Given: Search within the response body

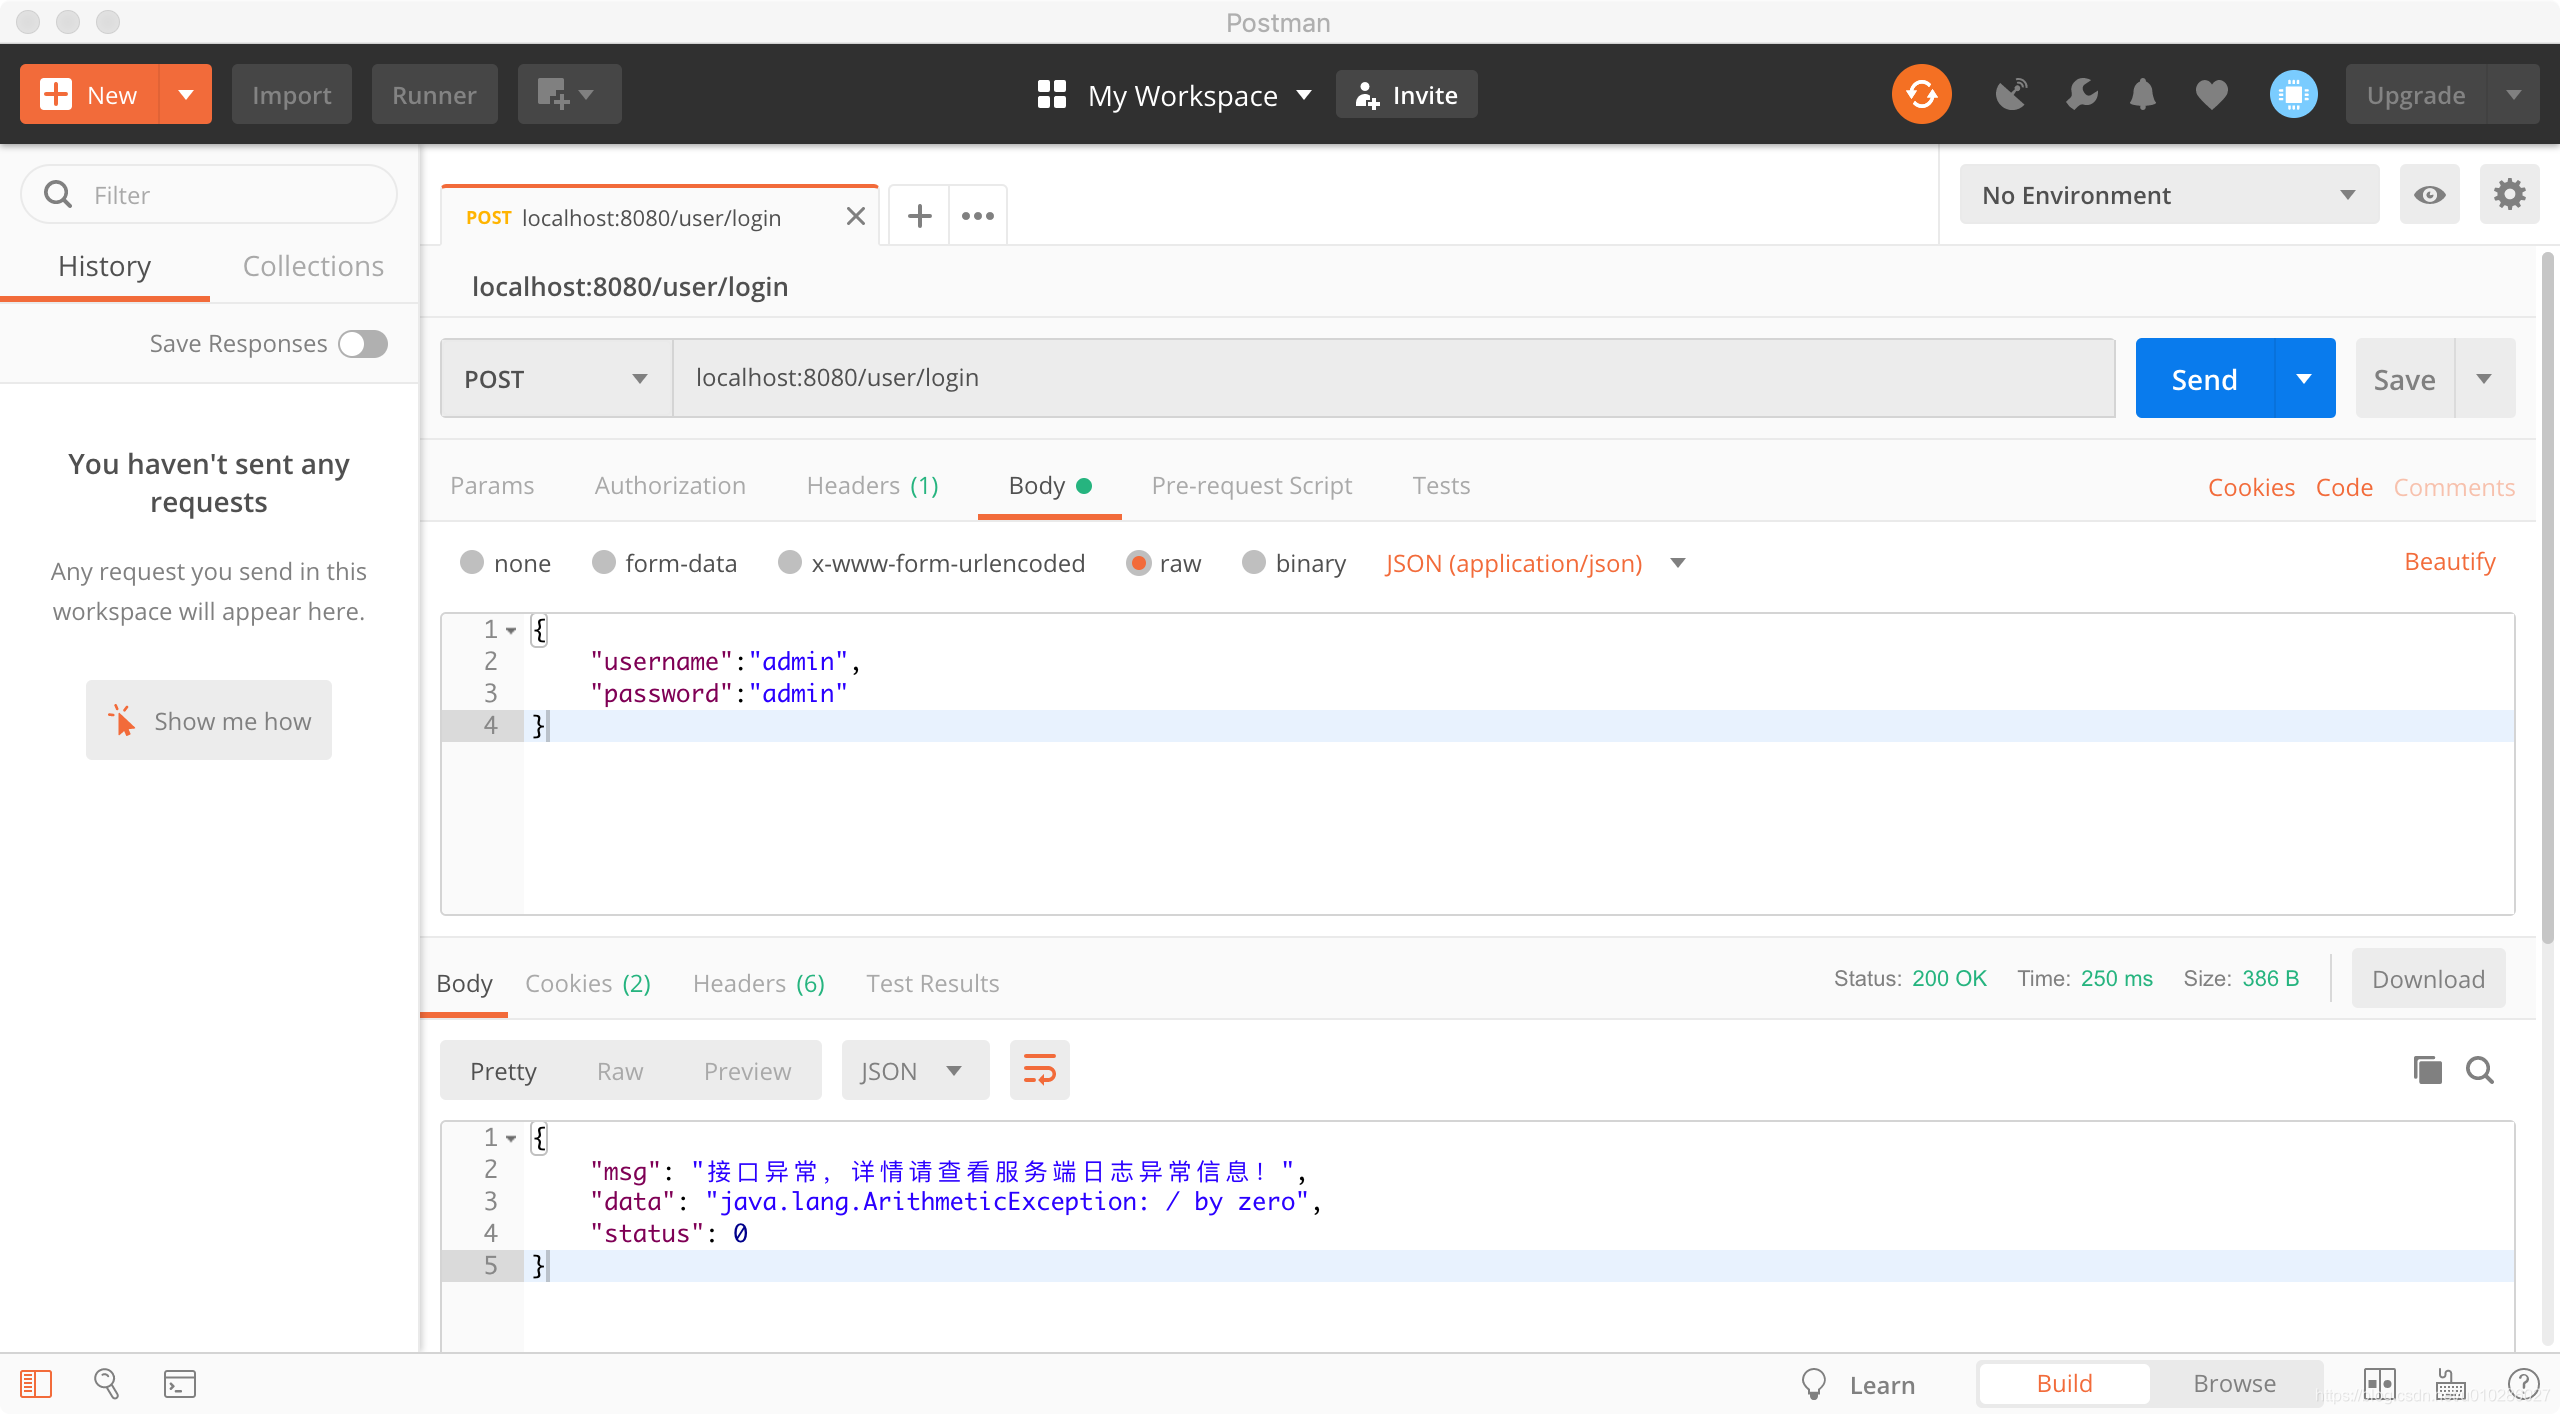Looking at the screenshot, I should [x=2480, y=1070].
